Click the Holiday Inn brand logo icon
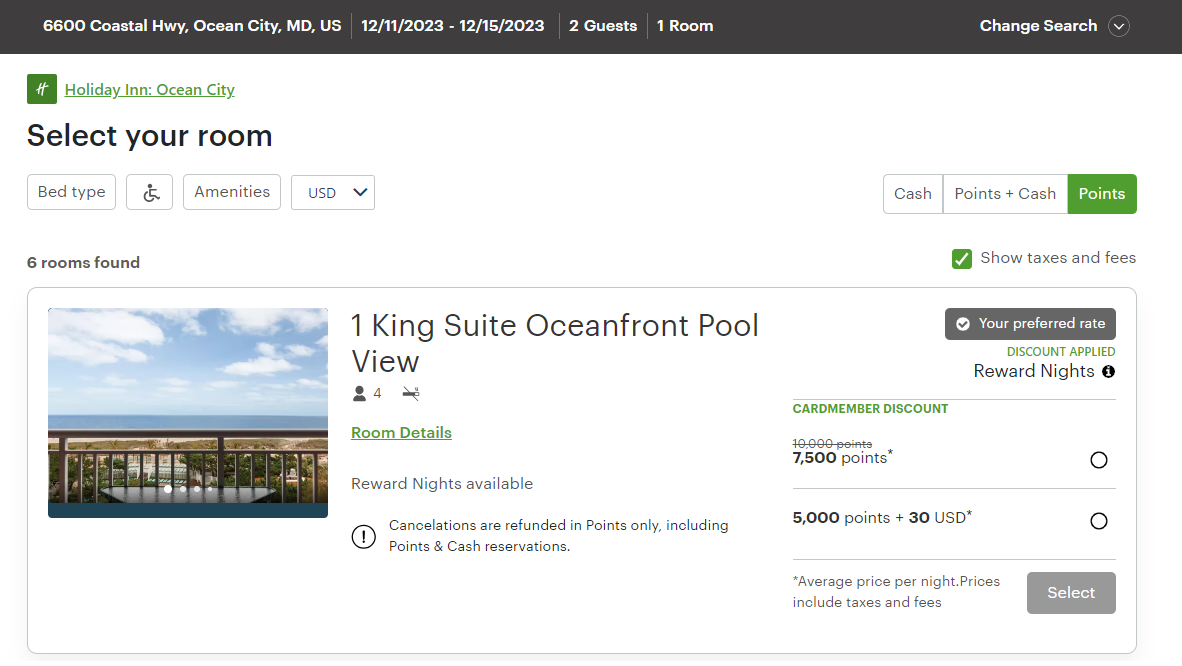1182x666 pixels. (41, 89)
